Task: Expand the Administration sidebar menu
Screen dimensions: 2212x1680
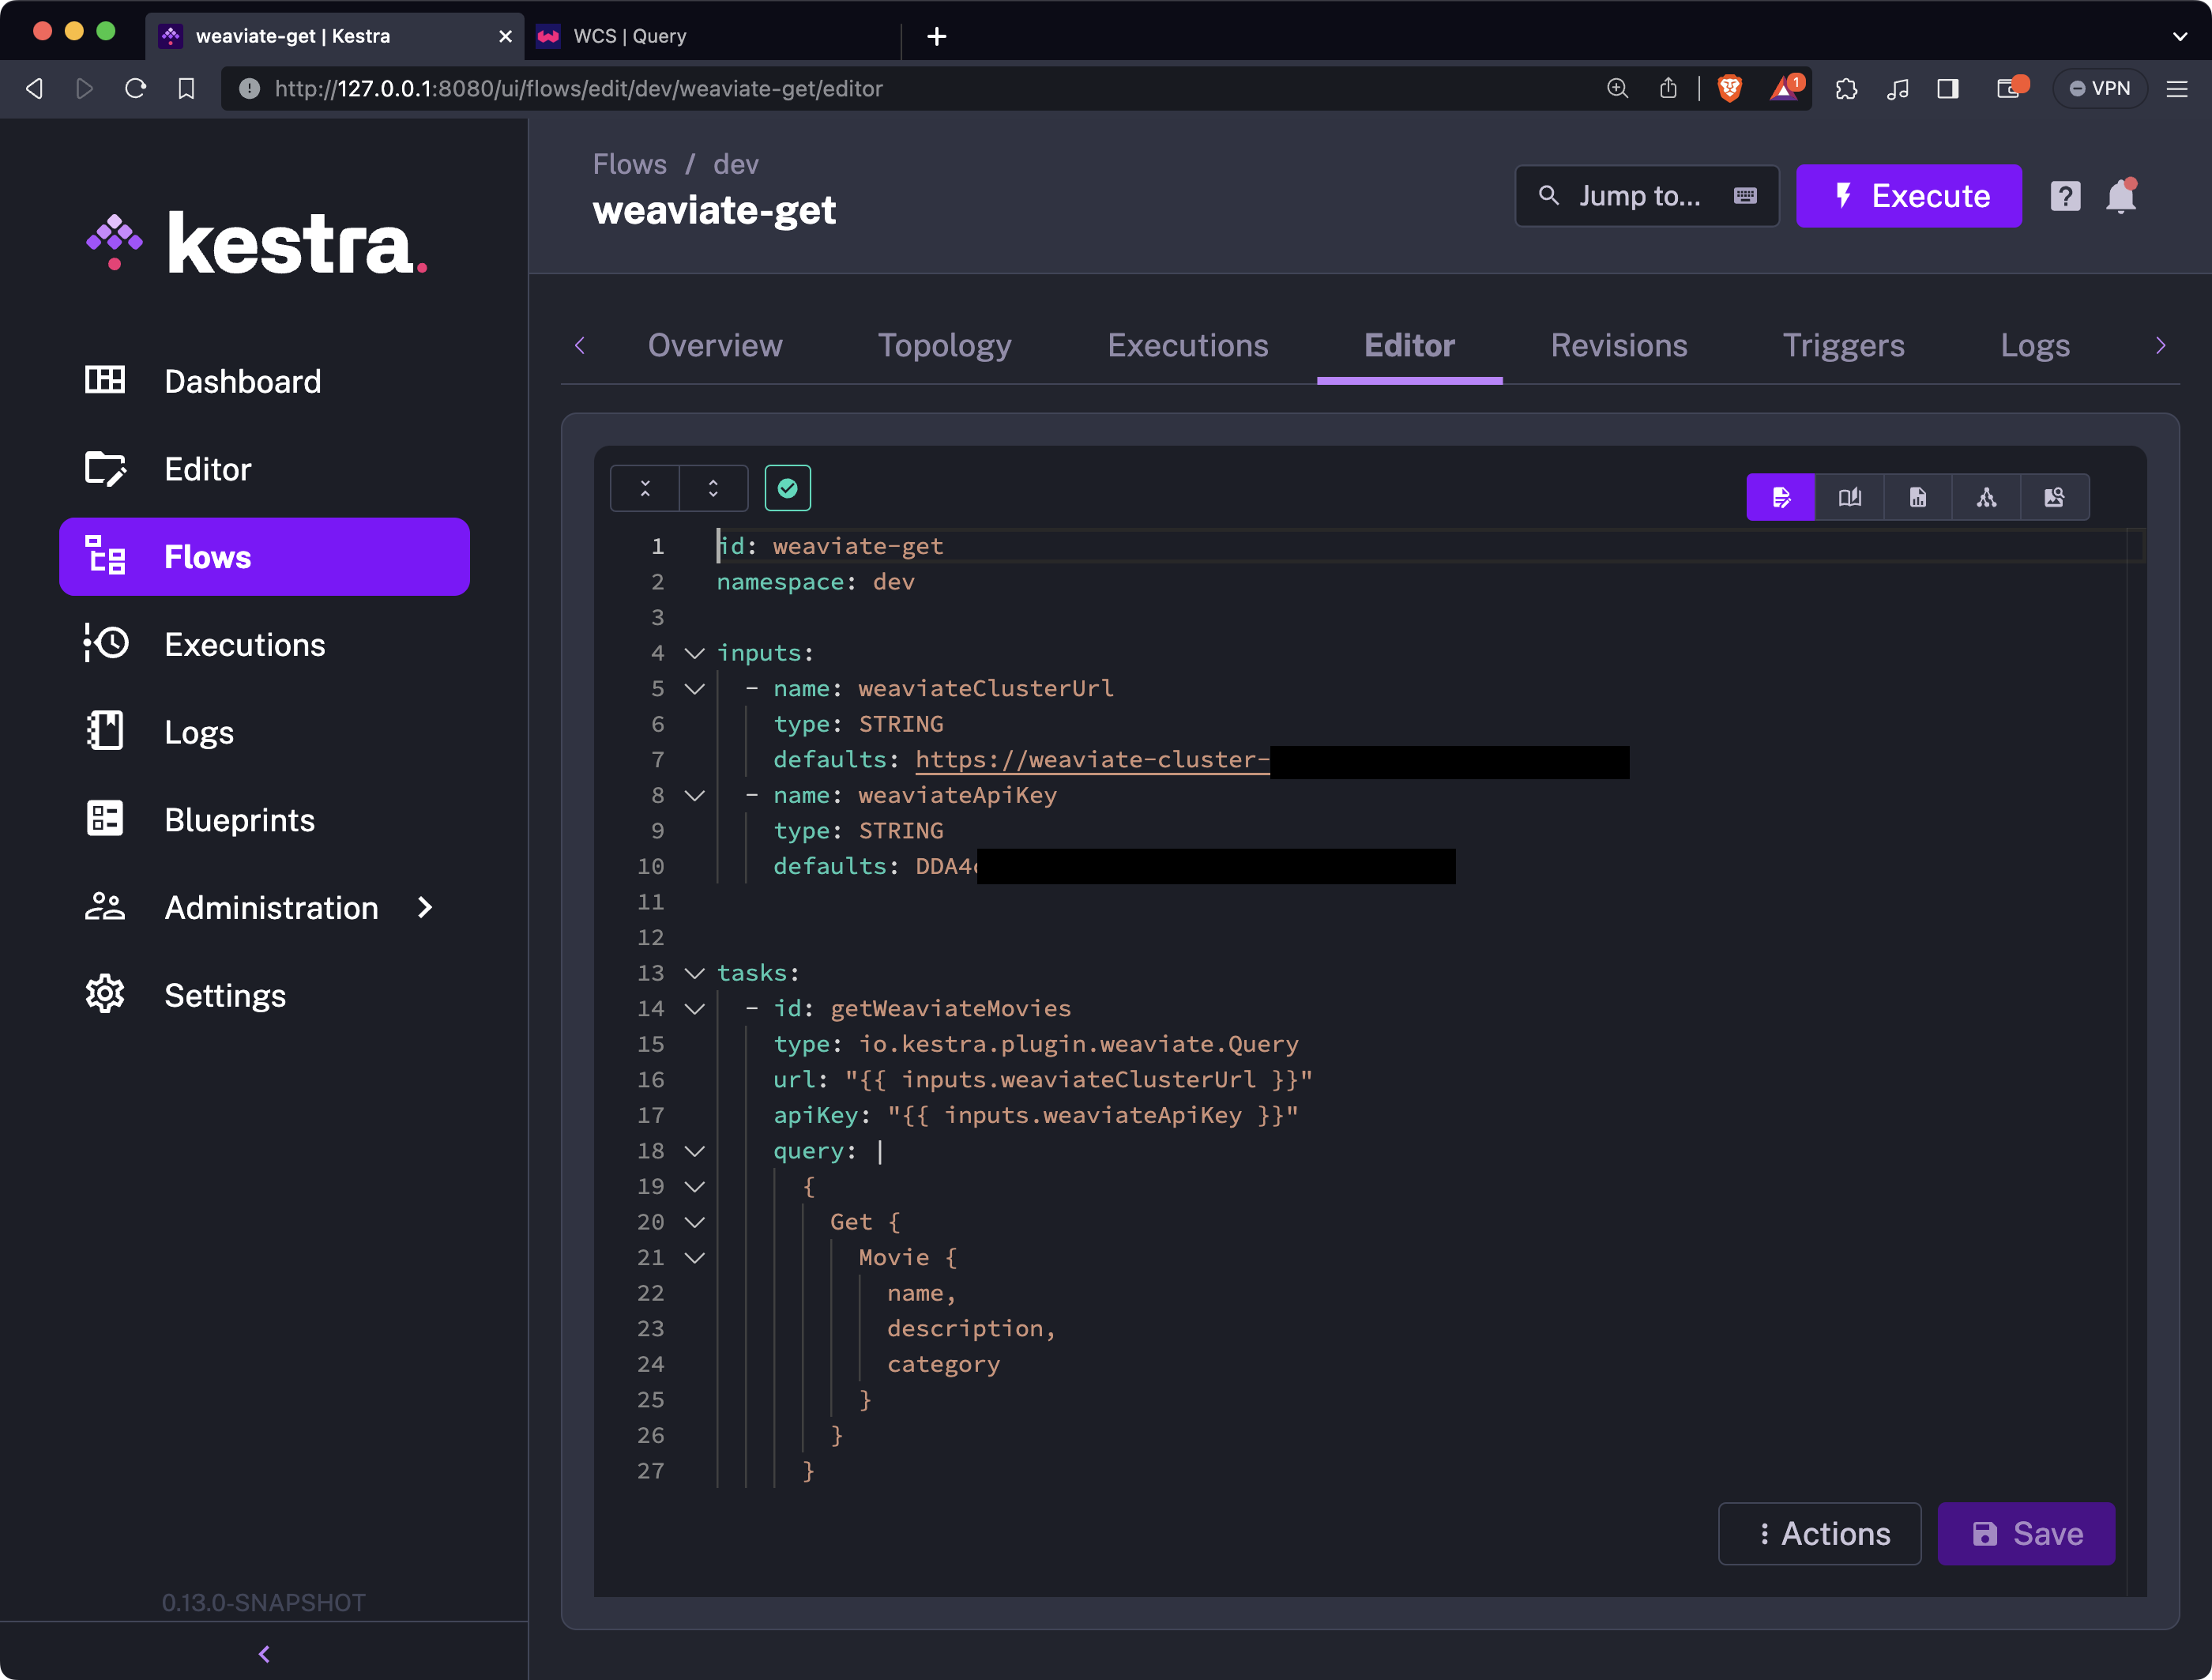Action: pyautogui.click(x=271, y=908)
